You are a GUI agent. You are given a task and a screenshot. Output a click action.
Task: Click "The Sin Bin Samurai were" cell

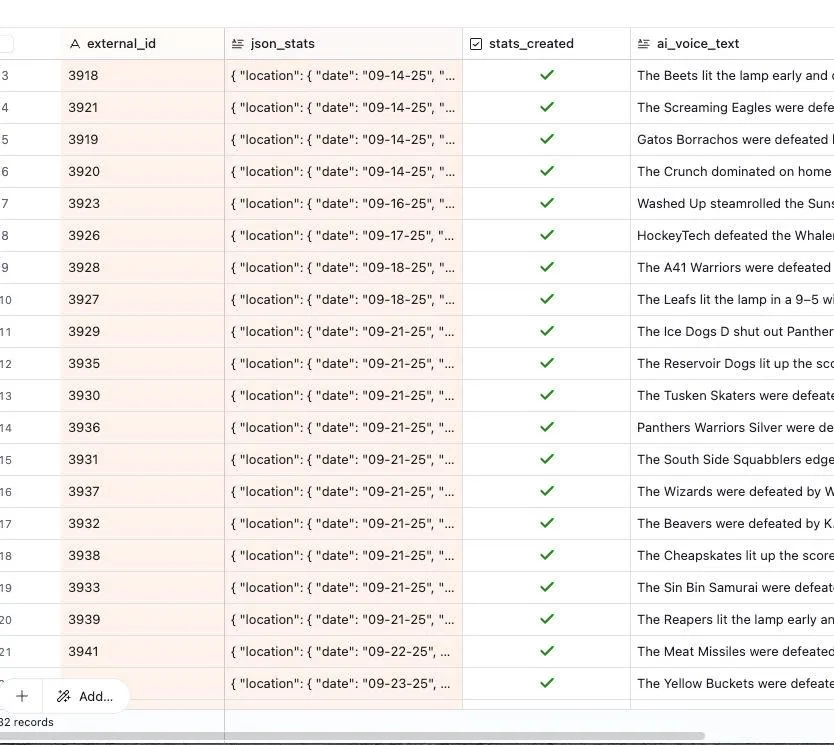point(732,588)
